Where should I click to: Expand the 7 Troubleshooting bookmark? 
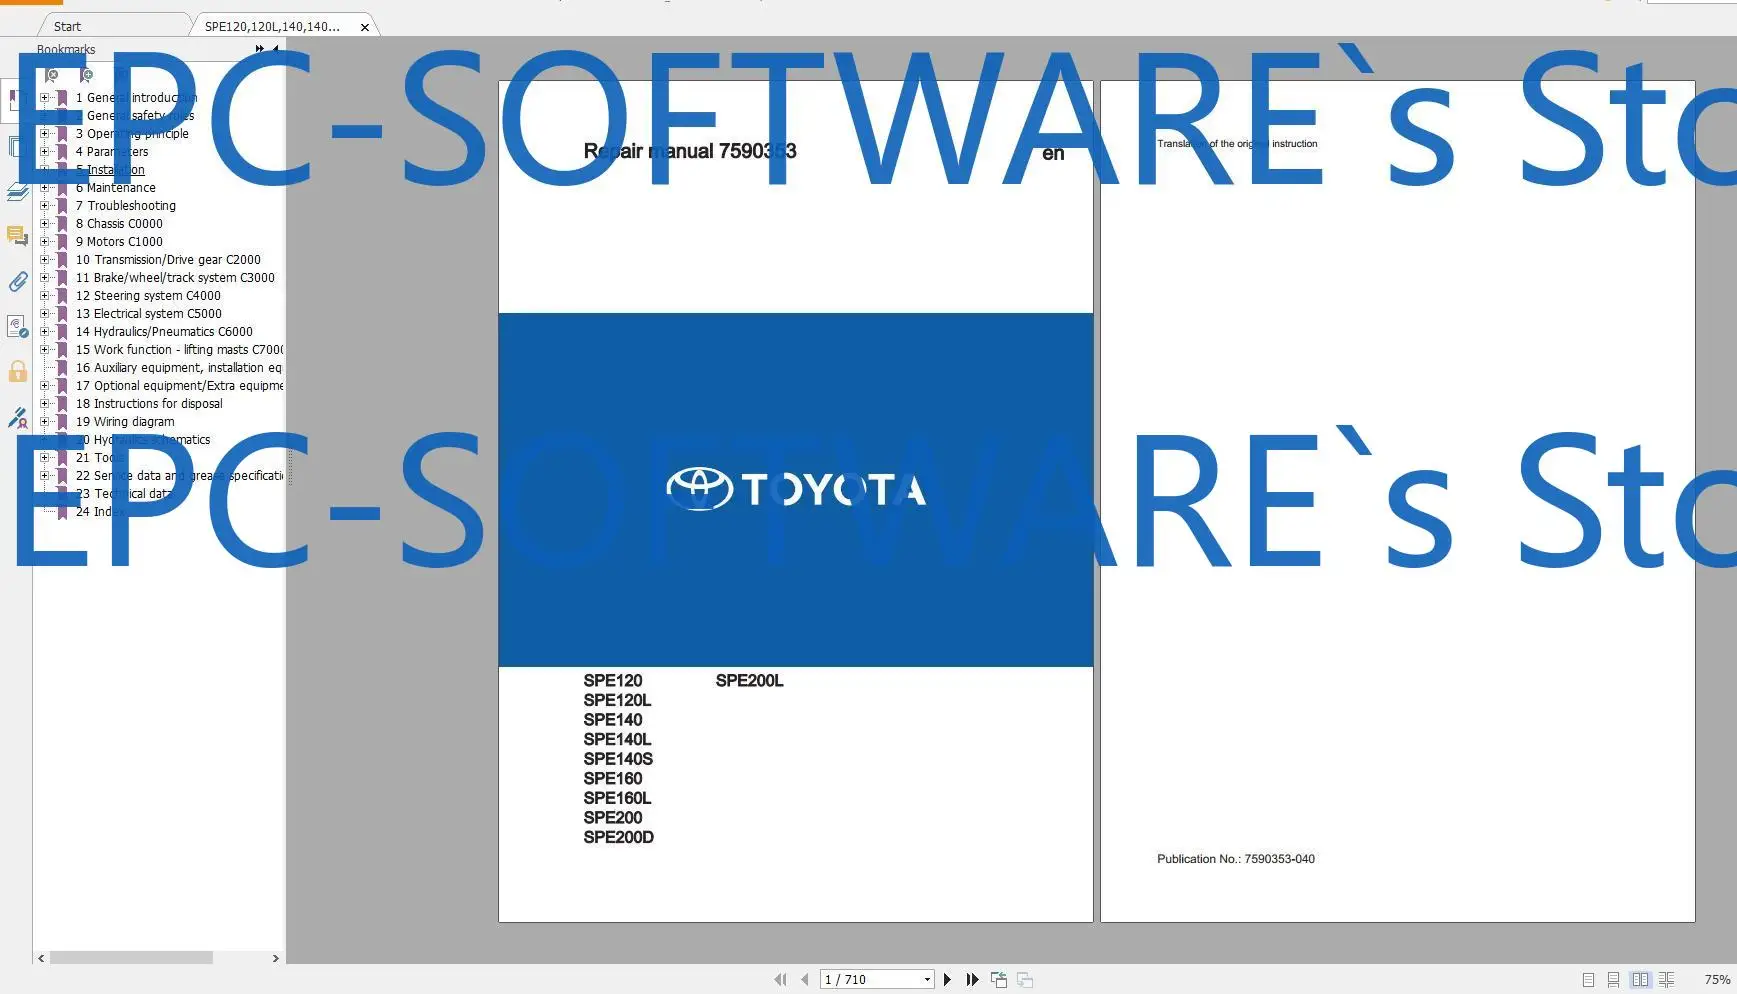click(44, 206)
